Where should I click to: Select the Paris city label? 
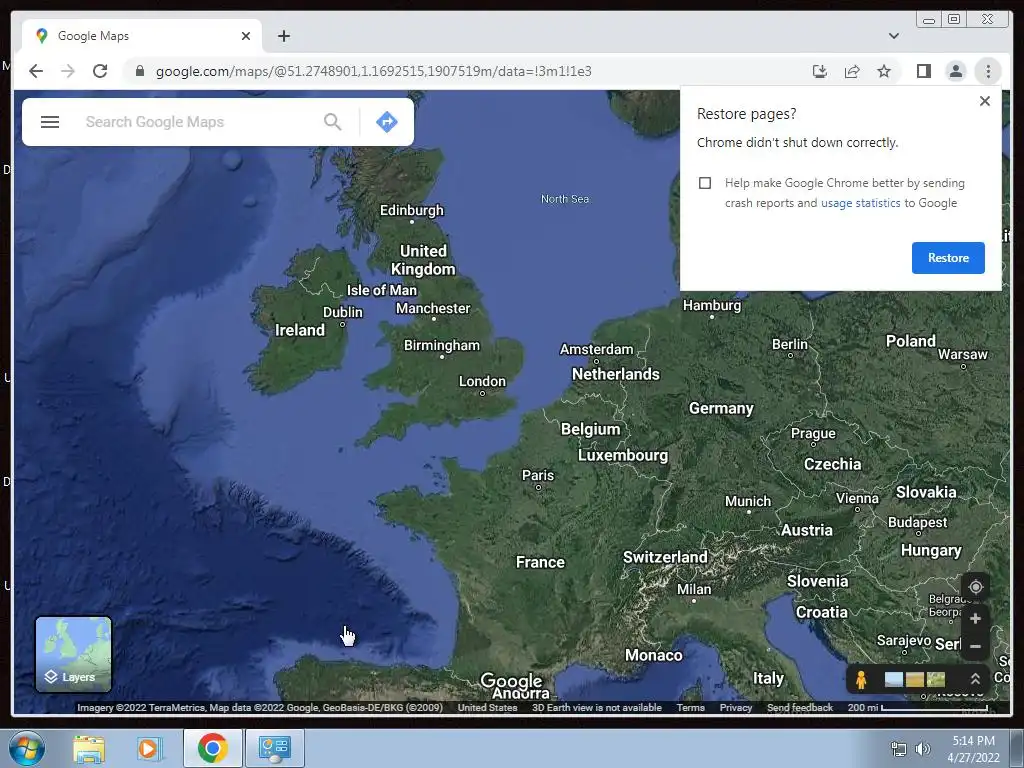pos(537,475)
